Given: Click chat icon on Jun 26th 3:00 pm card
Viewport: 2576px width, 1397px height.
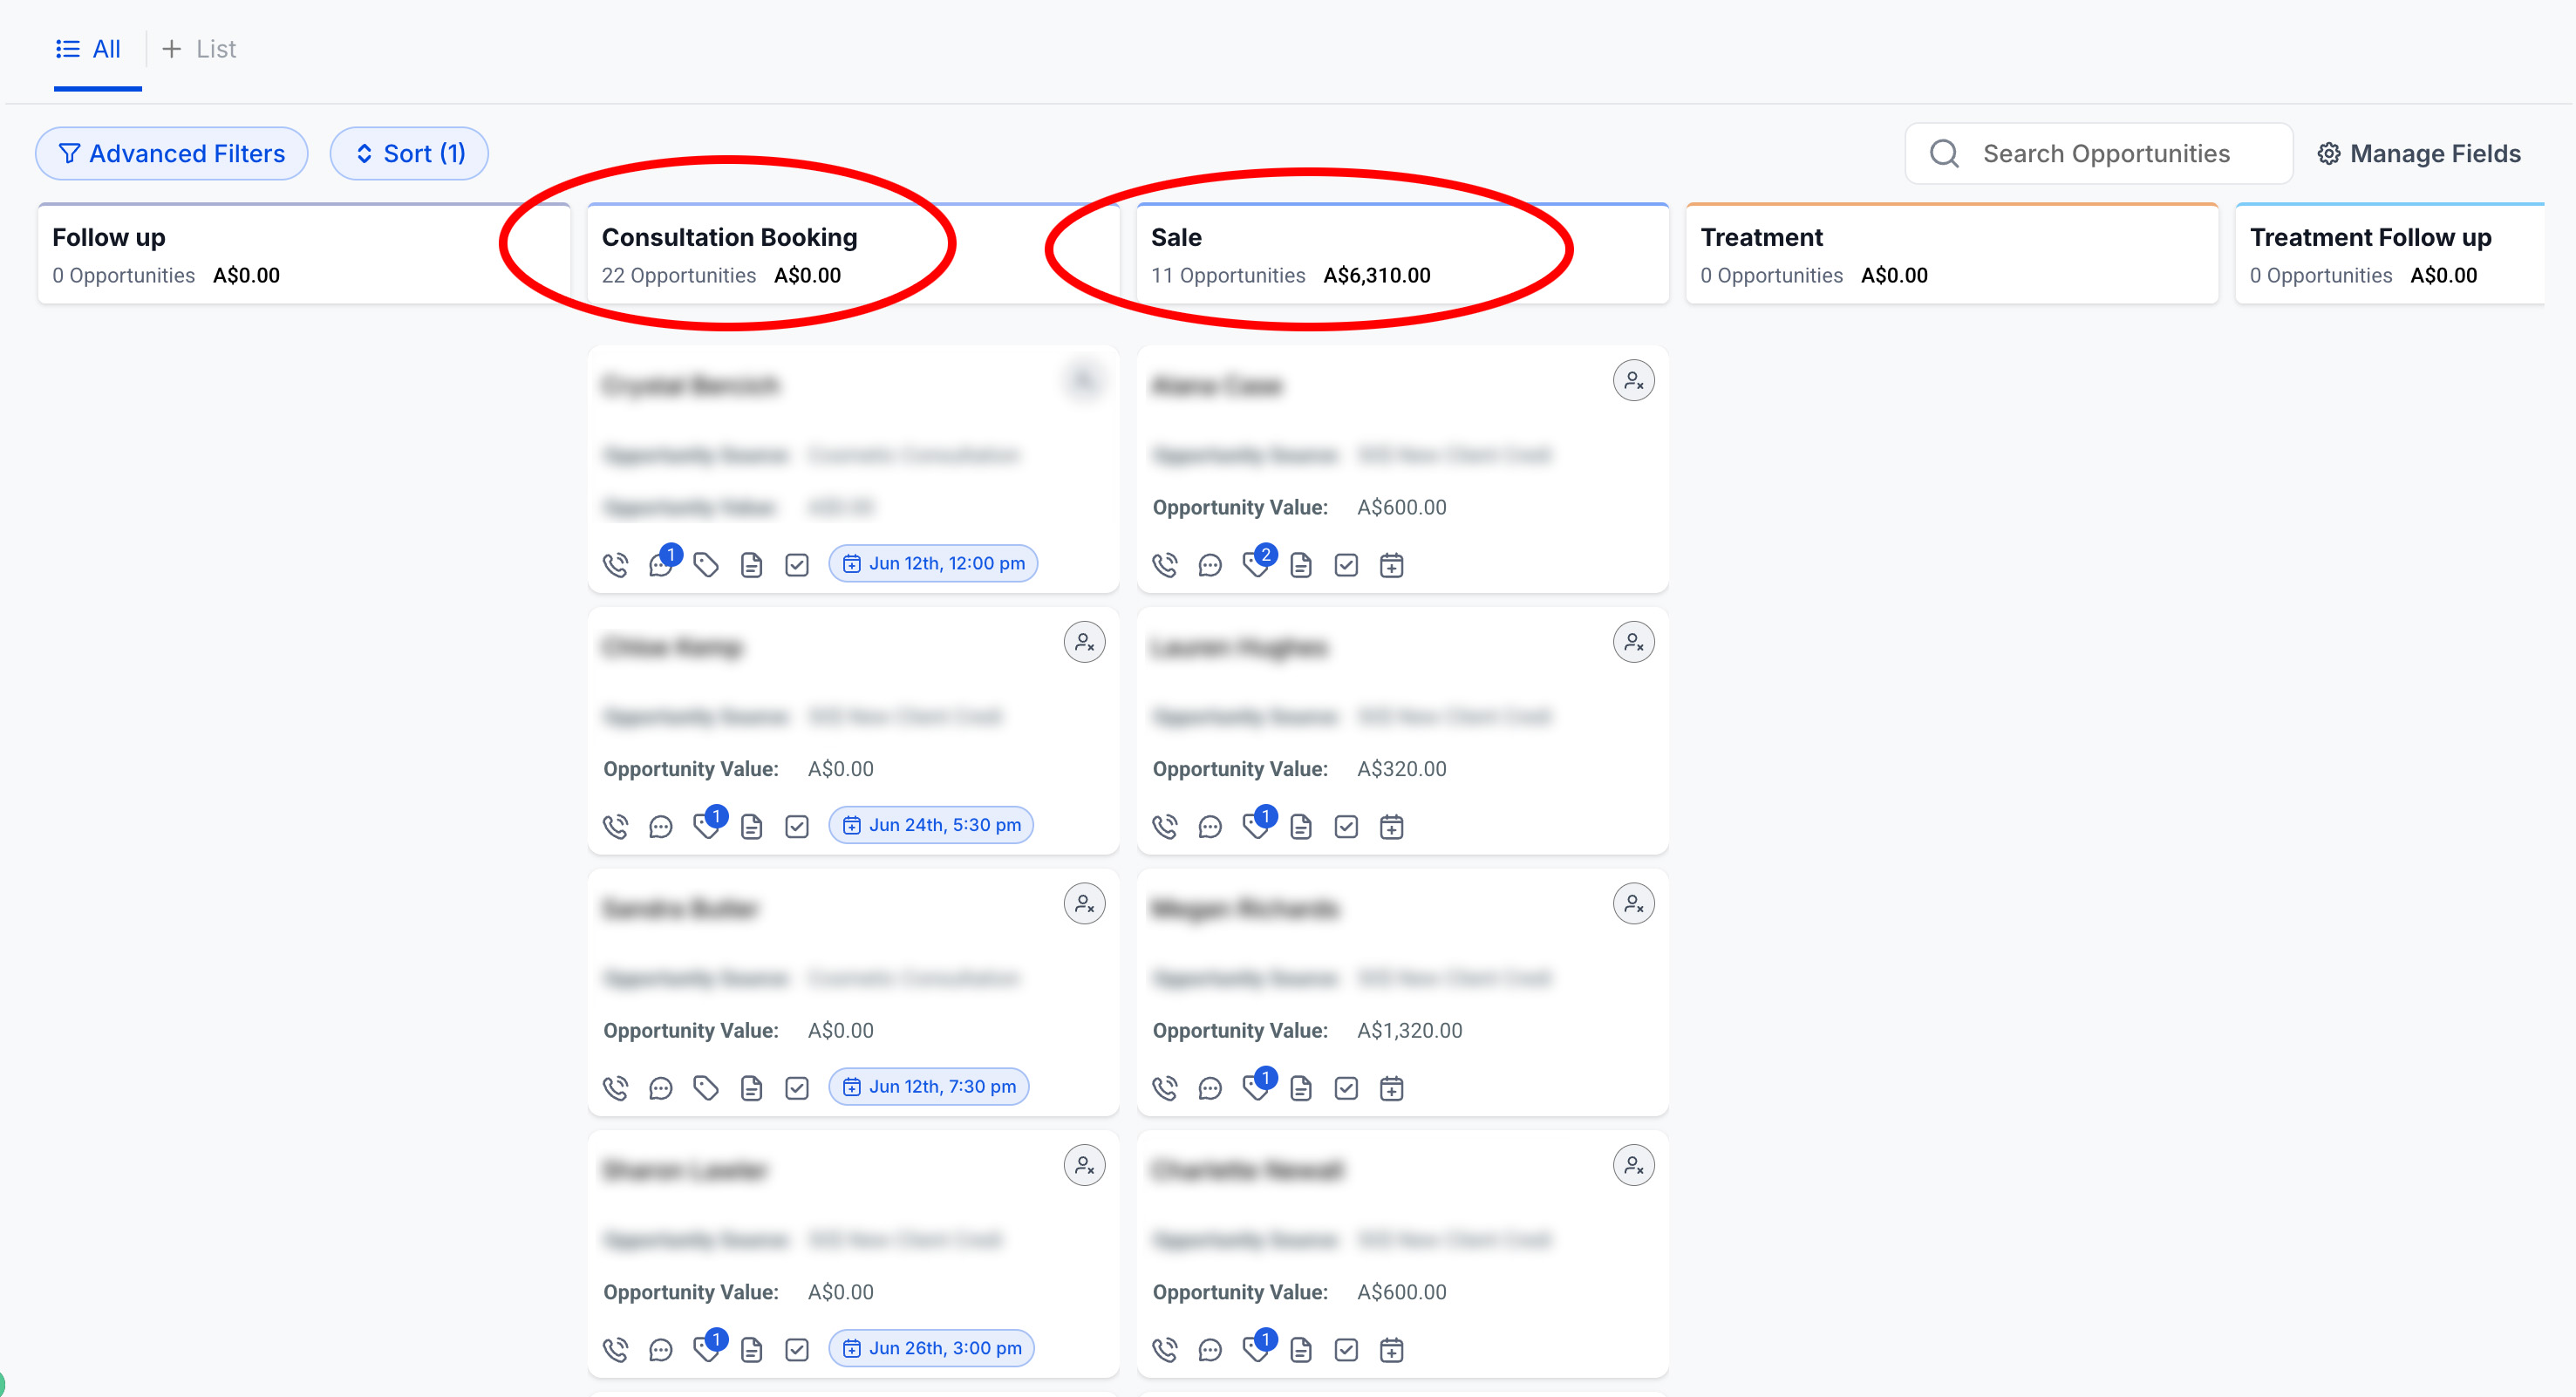Looking at the screenshot, I should pos(661,1350).
